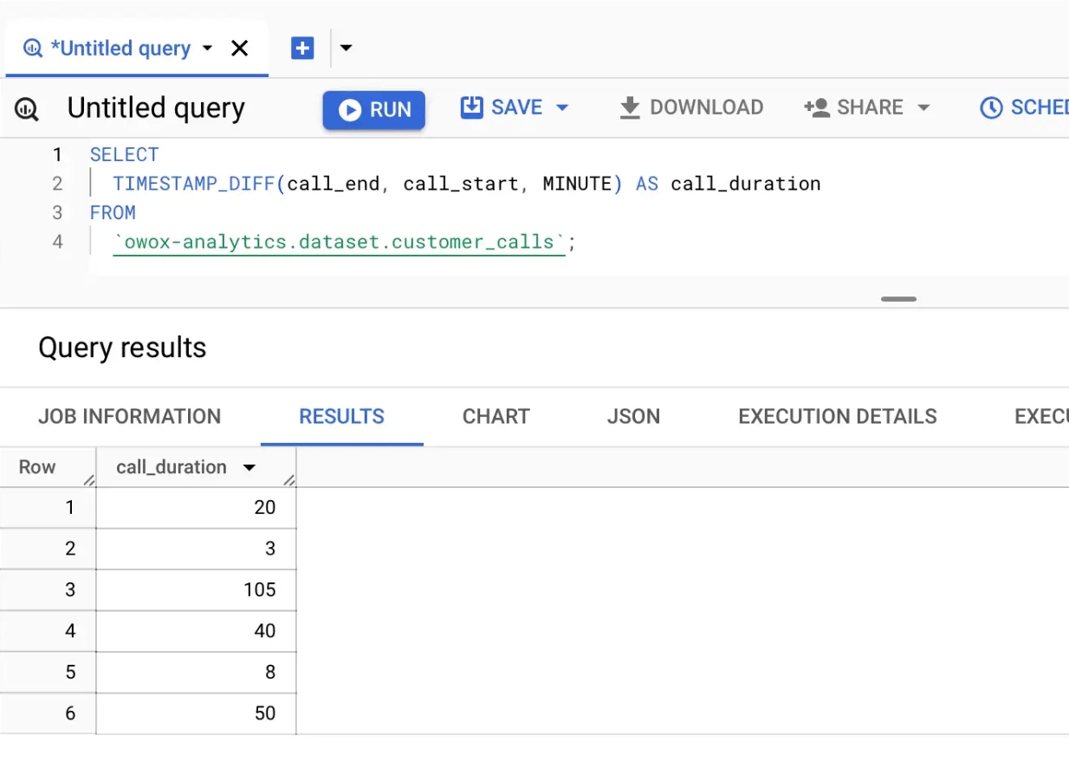1069x768 pixels.
Task: Save the query
Action: [x=503, y=108]
